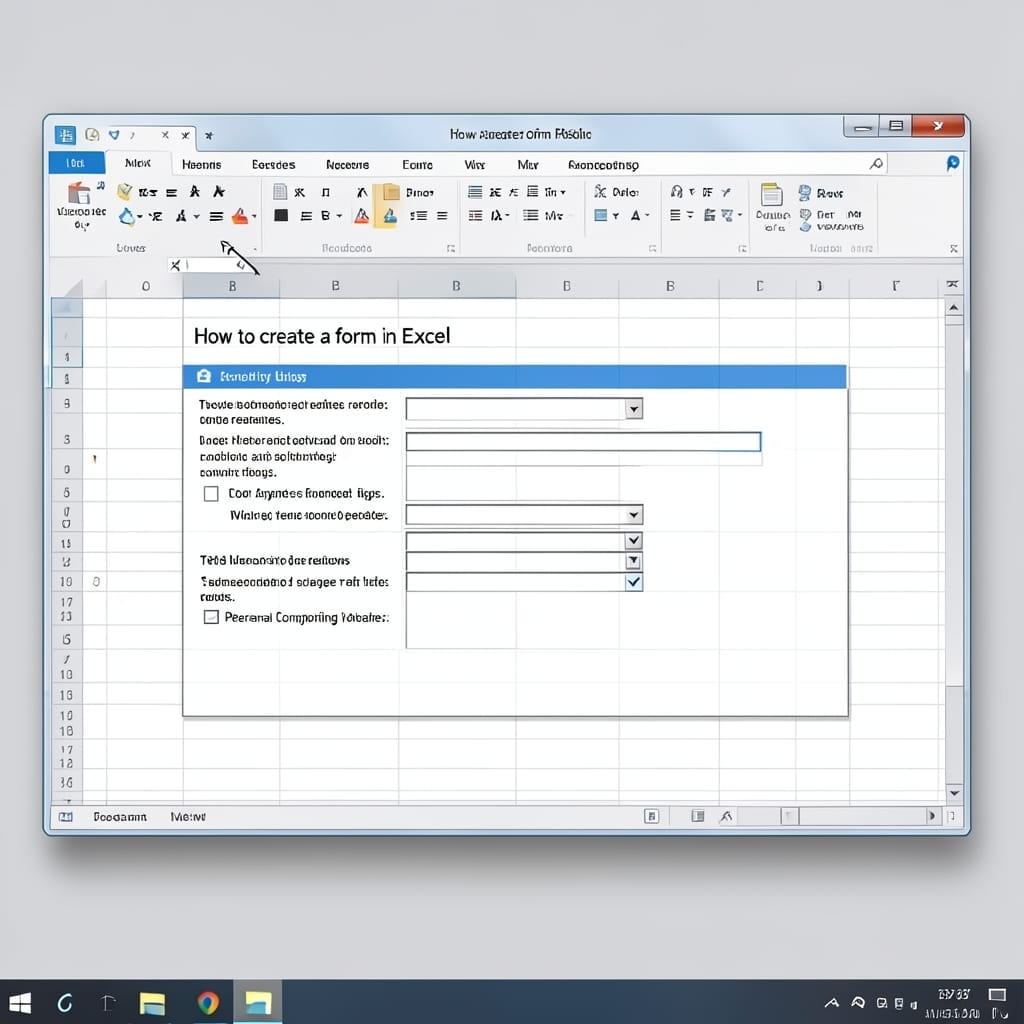1024x1024 pixels.
Task: Click the blue-outlined text field in form
Action: [583, 441]
